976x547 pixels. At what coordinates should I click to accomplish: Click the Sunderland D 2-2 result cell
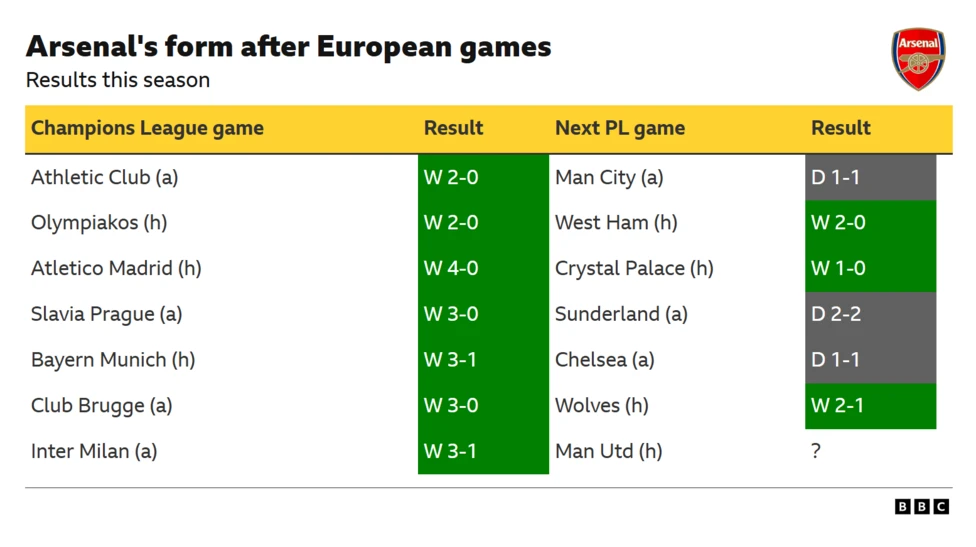[x=870, y=314]
